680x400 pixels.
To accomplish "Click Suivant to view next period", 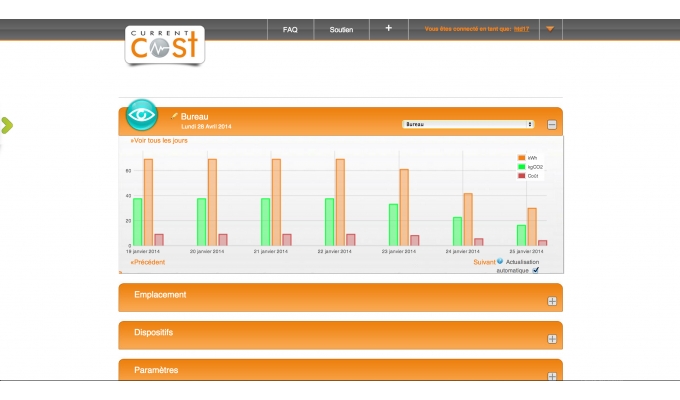I will pos(484,262).
